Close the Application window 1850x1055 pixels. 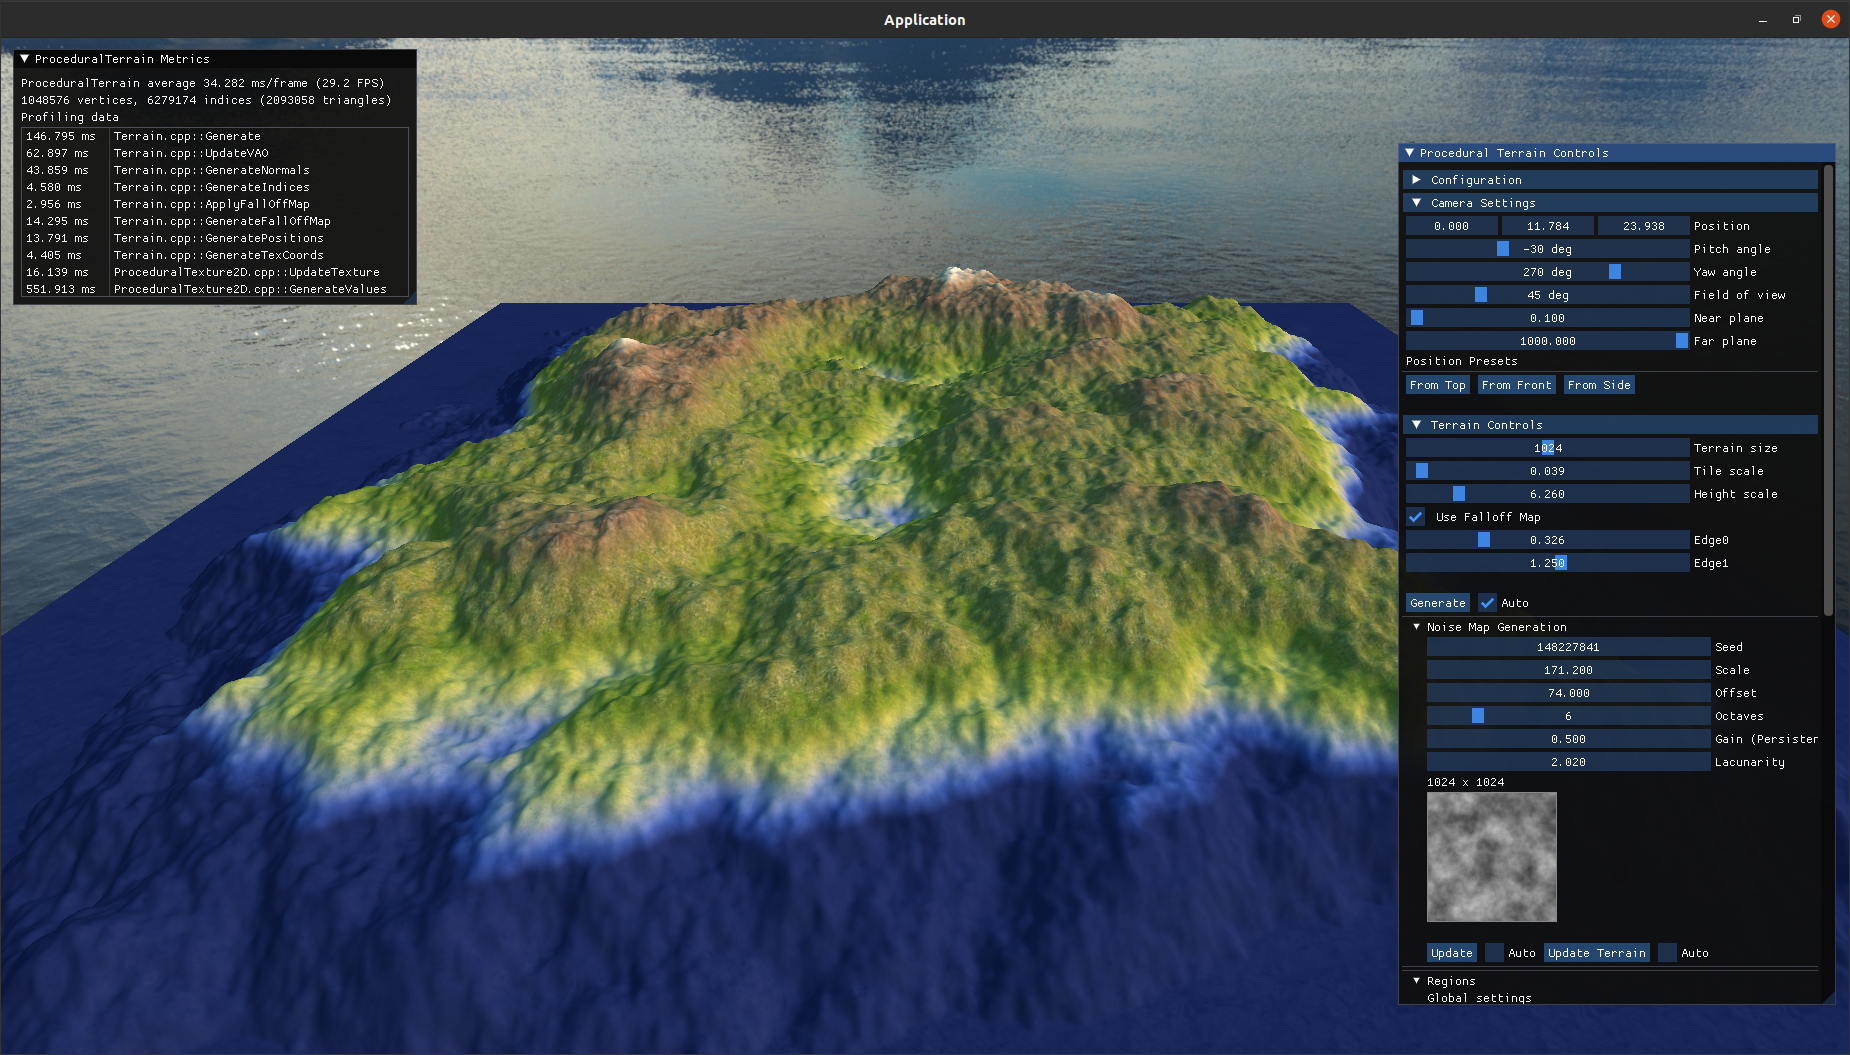pyautogui.click(x=1831, y=19)
